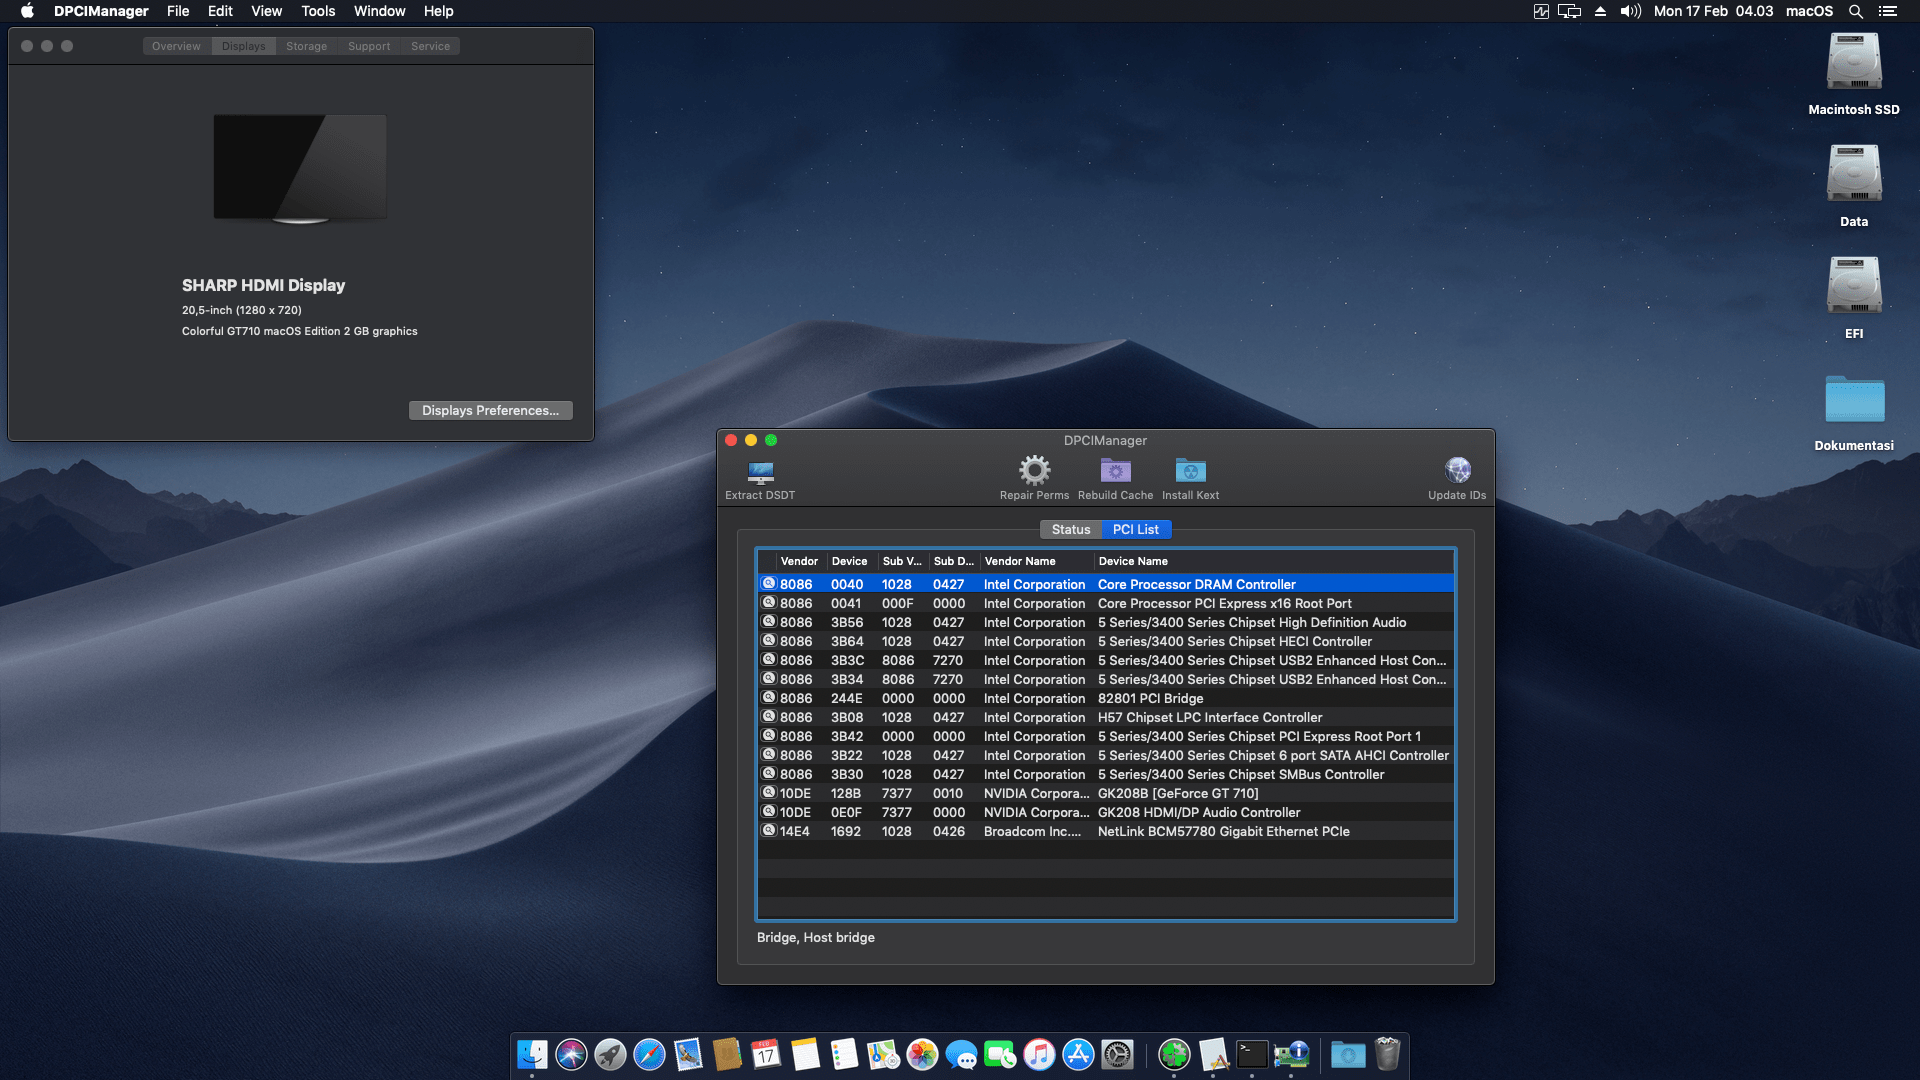Click the Extract DSDT toolbar icon
This screenshot has height=1080, width=1920.
click(x=760, y=471)
